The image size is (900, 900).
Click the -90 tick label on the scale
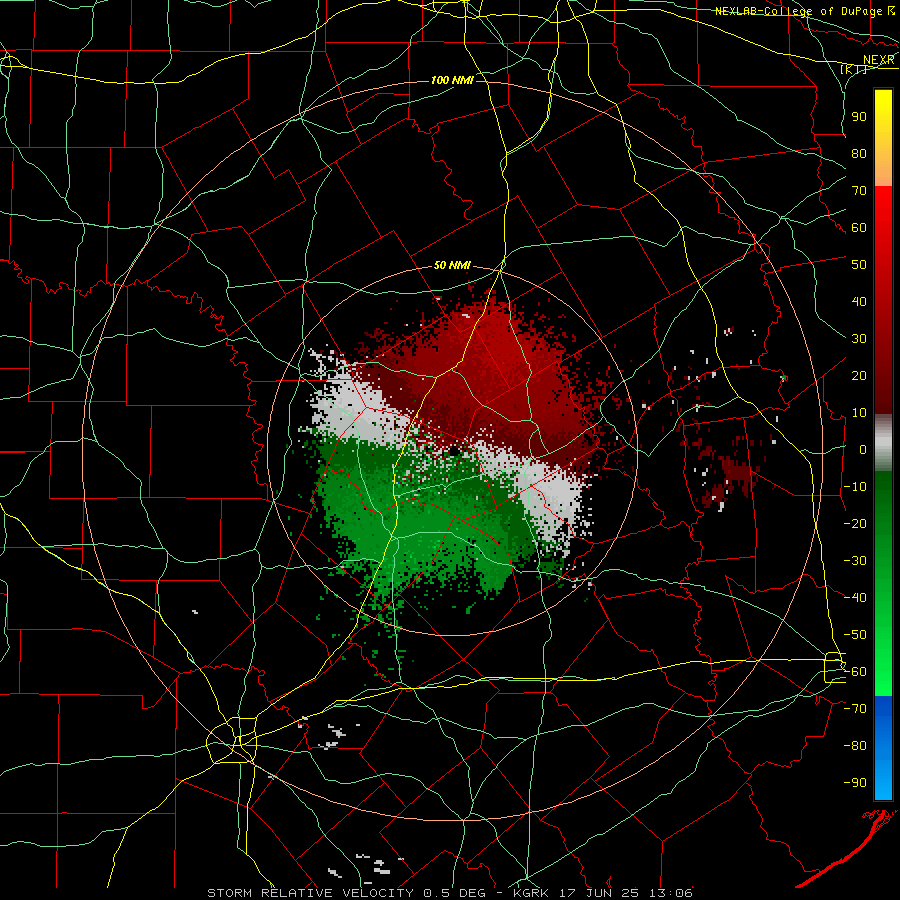[855, 783]
